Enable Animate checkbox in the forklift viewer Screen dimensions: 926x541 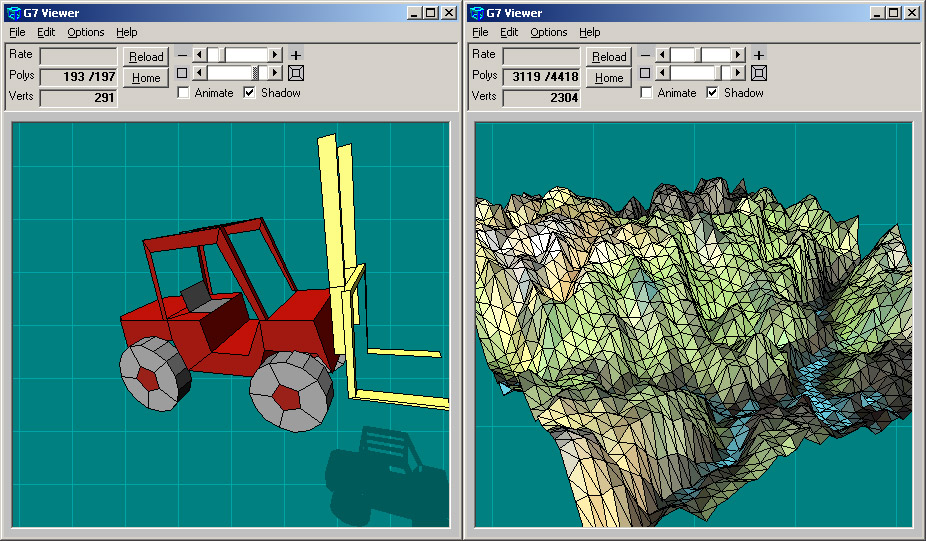click(183, 93)
